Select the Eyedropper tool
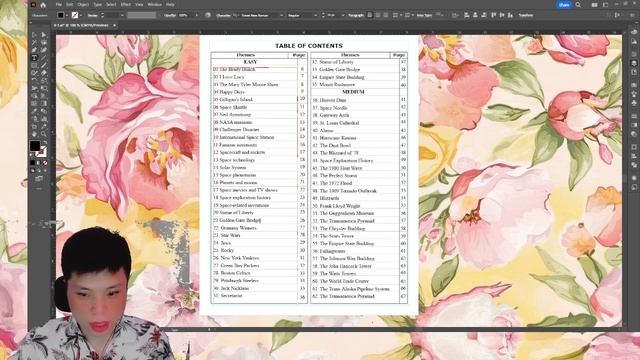640x360 pixels. click(x=34, y=111)
